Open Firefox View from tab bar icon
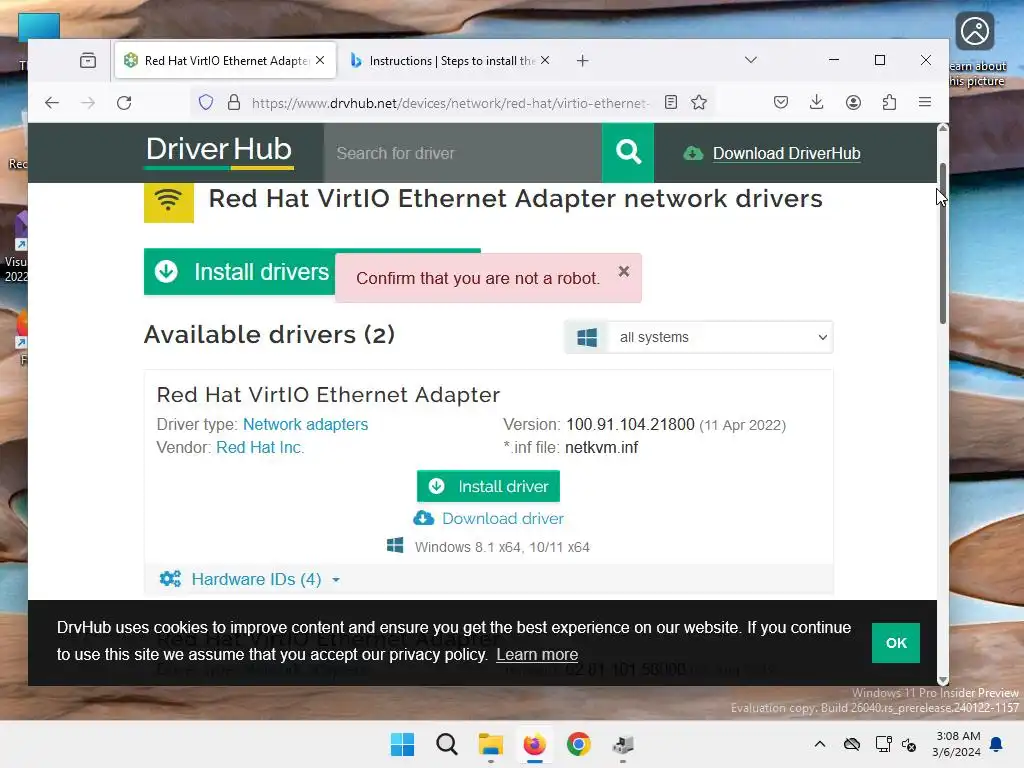This screenshot has width=1024, height=768. (x=88, y=61)
